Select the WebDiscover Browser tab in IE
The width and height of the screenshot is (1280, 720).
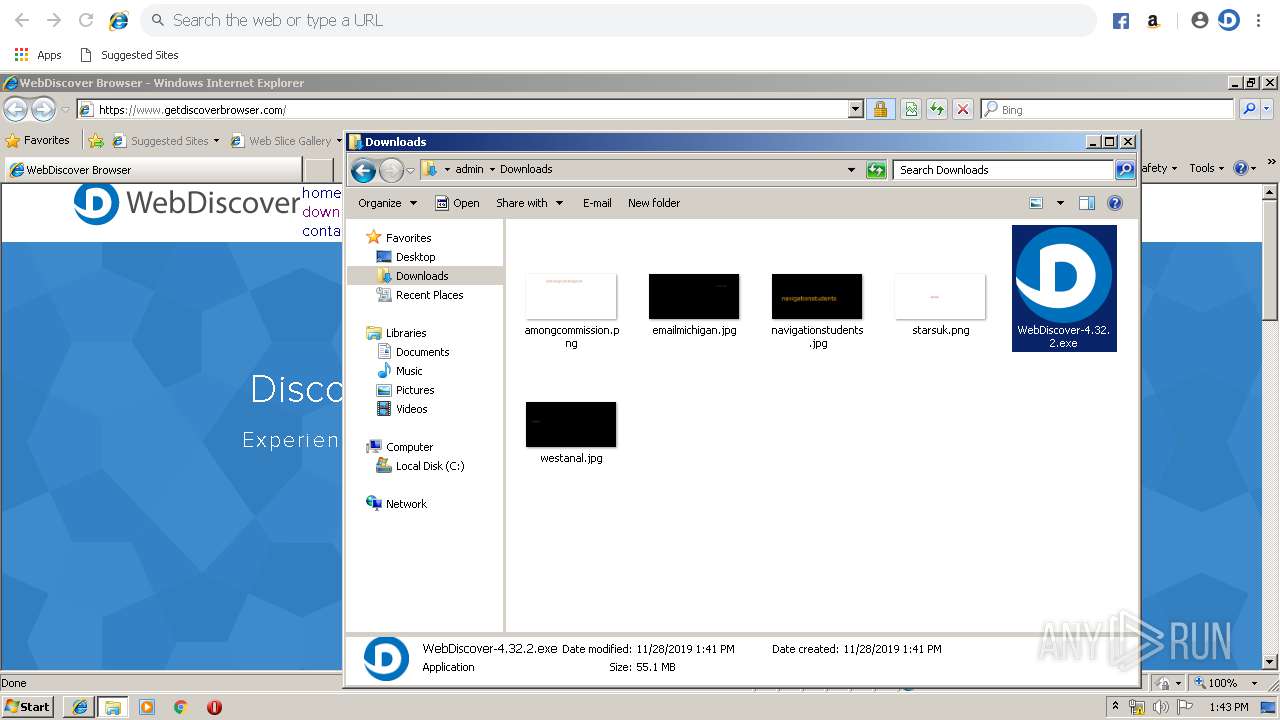(x=154, y=170)
